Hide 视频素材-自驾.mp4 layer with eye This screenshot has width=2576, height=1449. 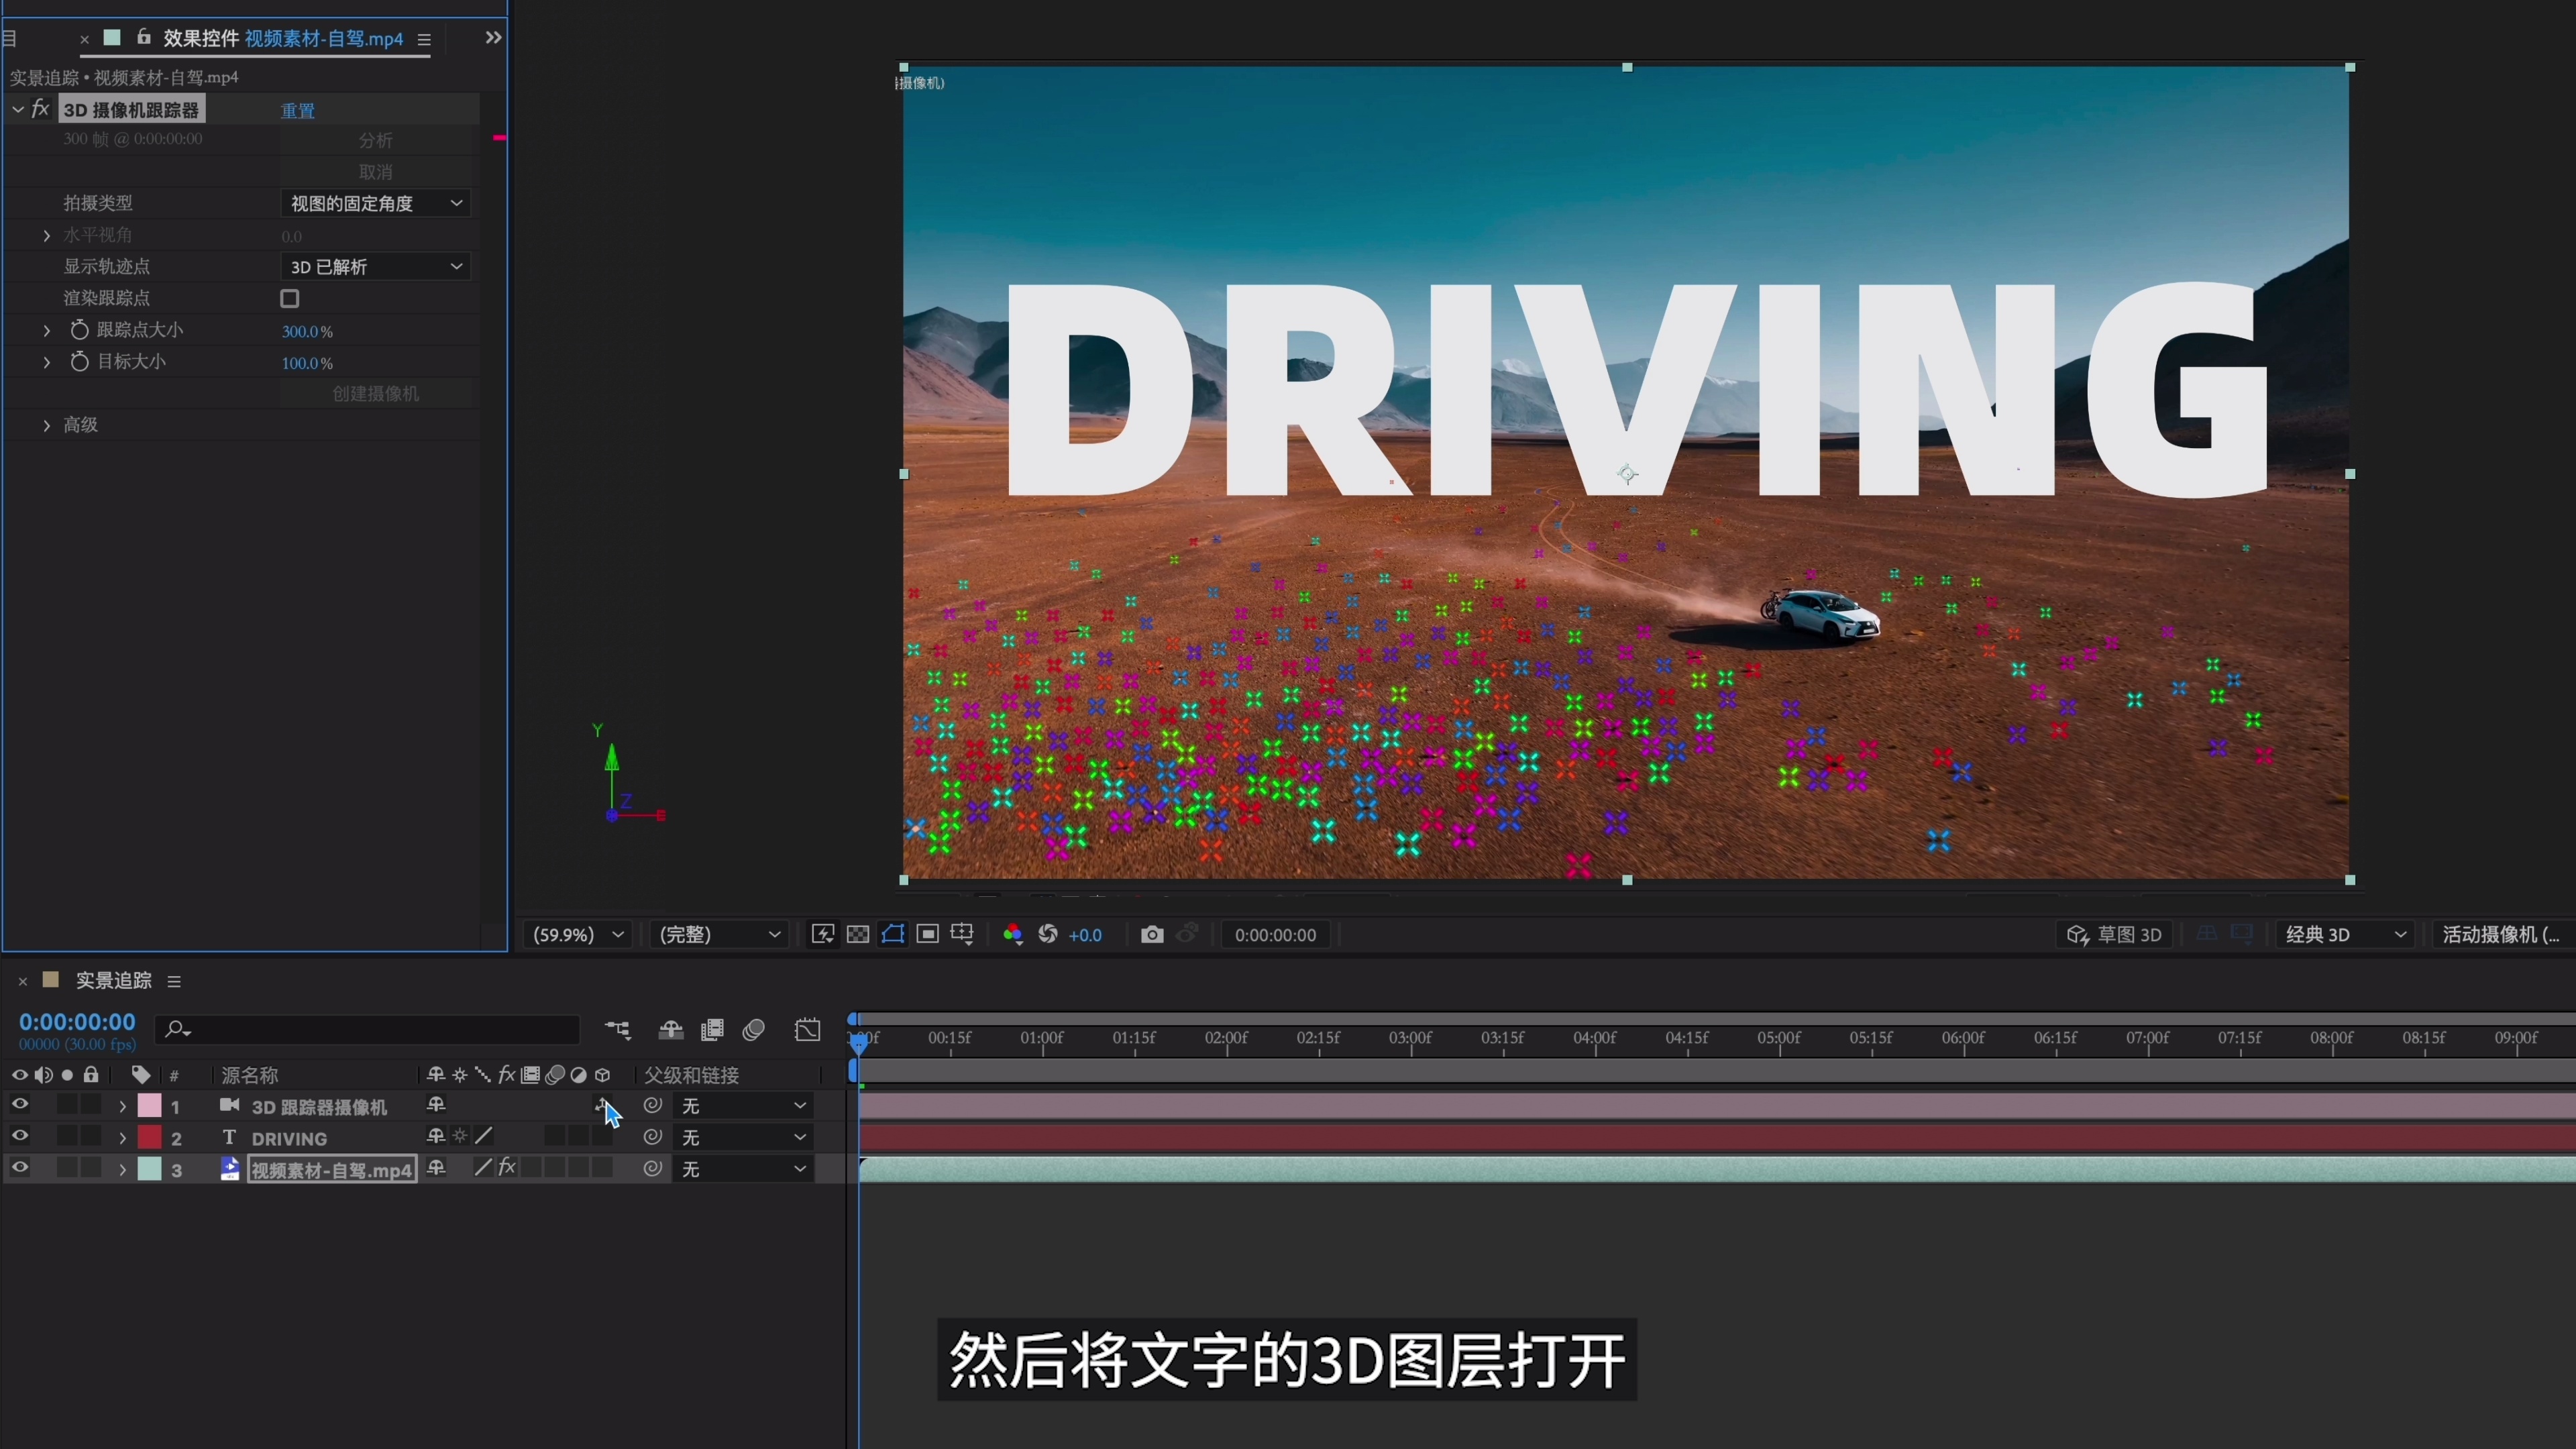tap(19, 1167)
